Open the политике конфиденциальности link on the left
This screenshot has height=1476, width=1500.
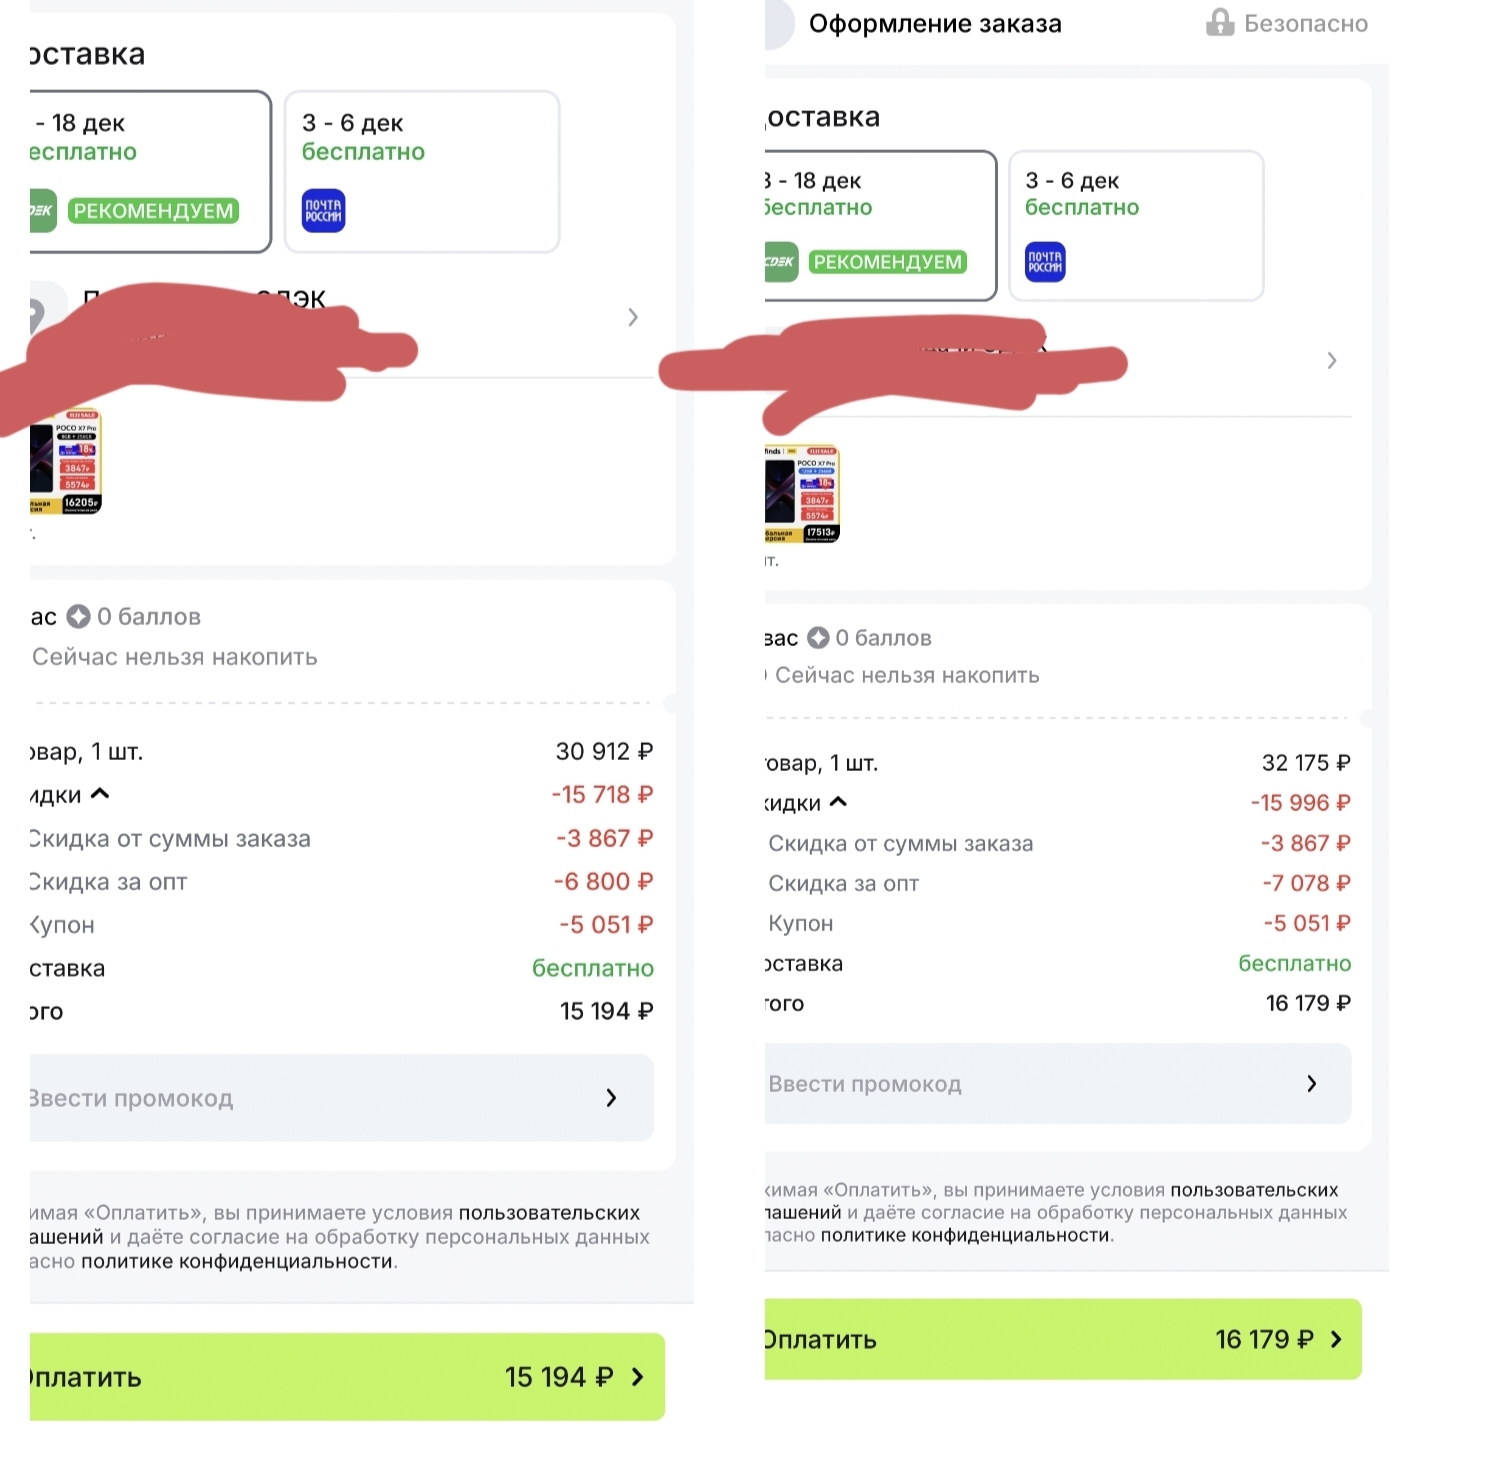238,1262
